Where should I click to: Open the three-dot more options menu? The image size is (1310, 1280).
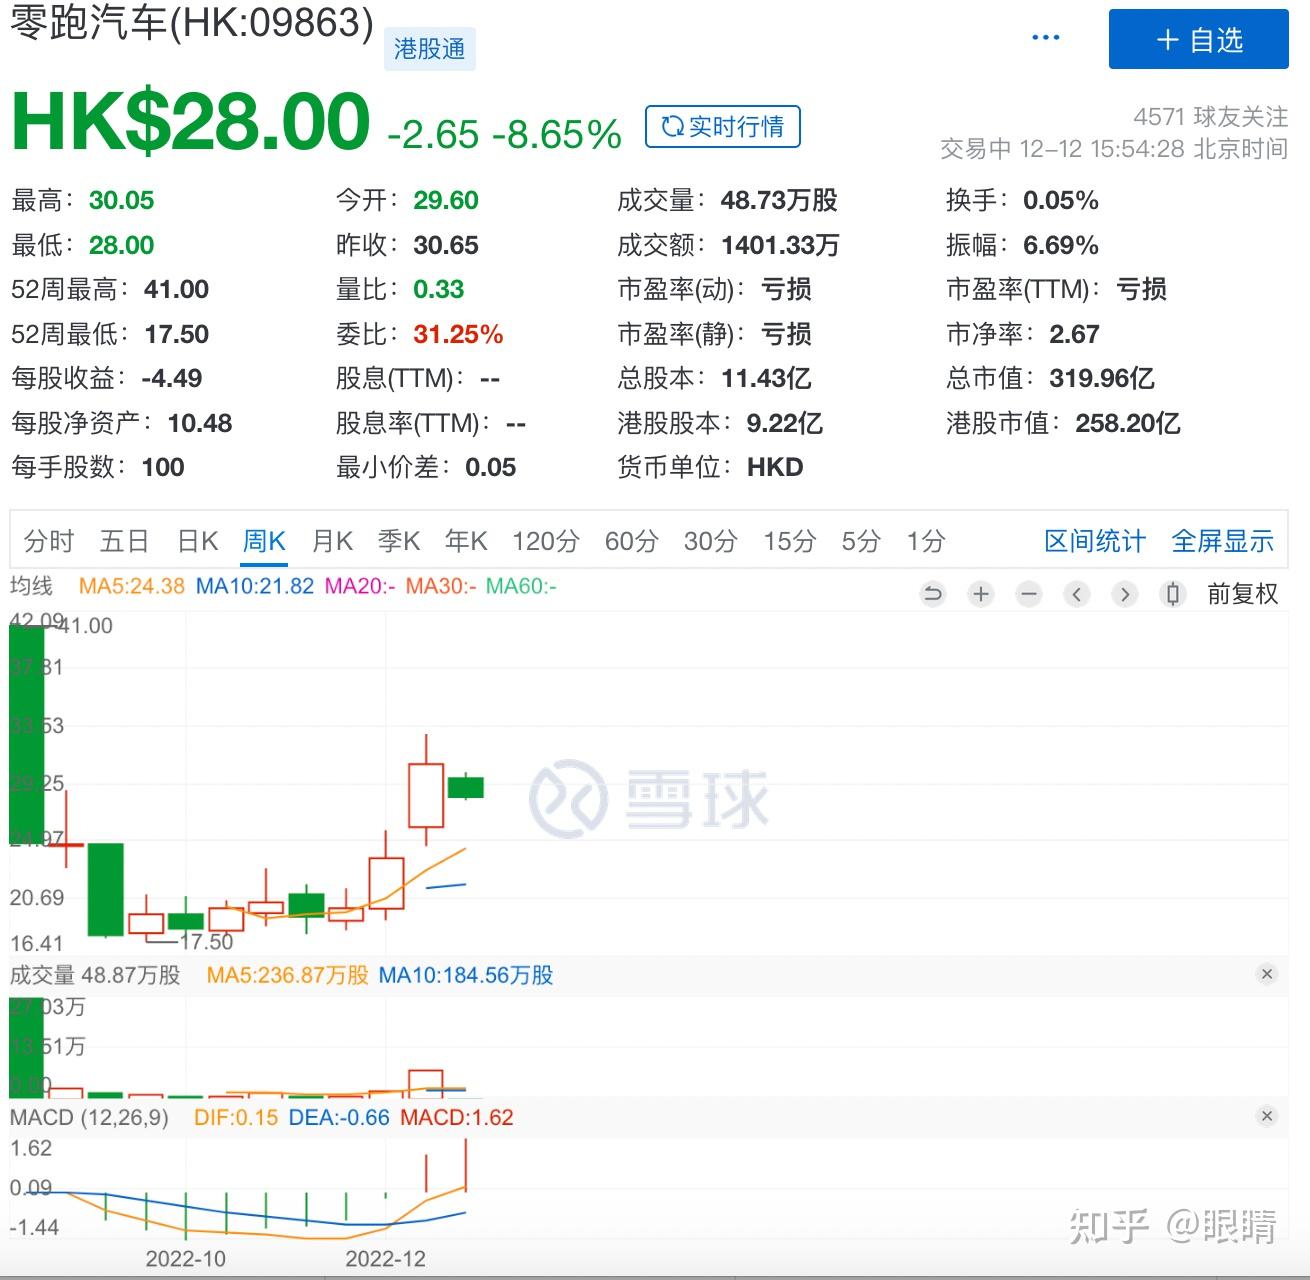[x=1045, y=38]
